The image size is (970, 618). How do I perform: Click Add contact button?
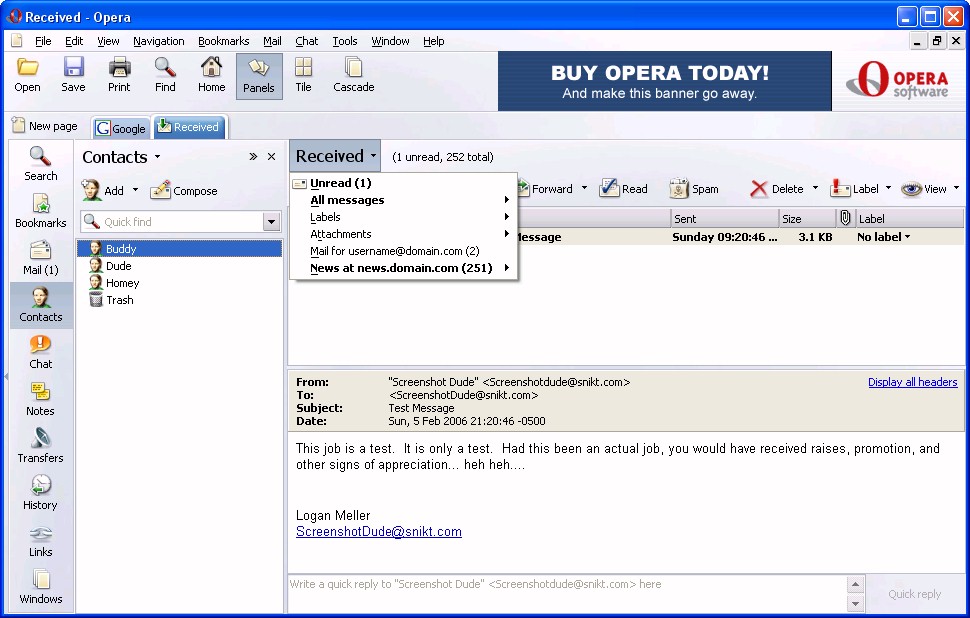coord(103,191)
